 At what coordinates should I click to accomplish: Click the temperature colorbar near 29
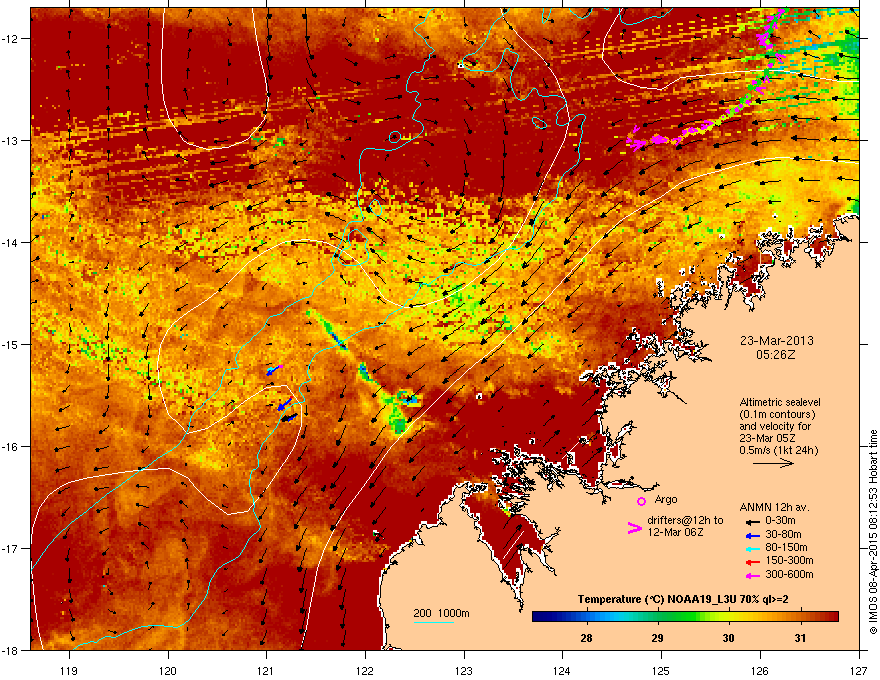(658, 616)
